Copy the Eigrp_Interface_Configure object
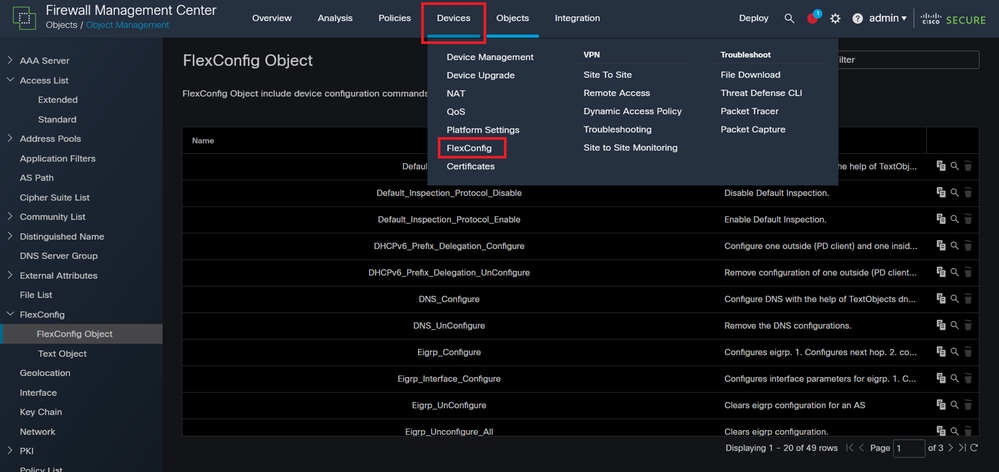Viewport: 999px width, 472px height. [940, 378]
